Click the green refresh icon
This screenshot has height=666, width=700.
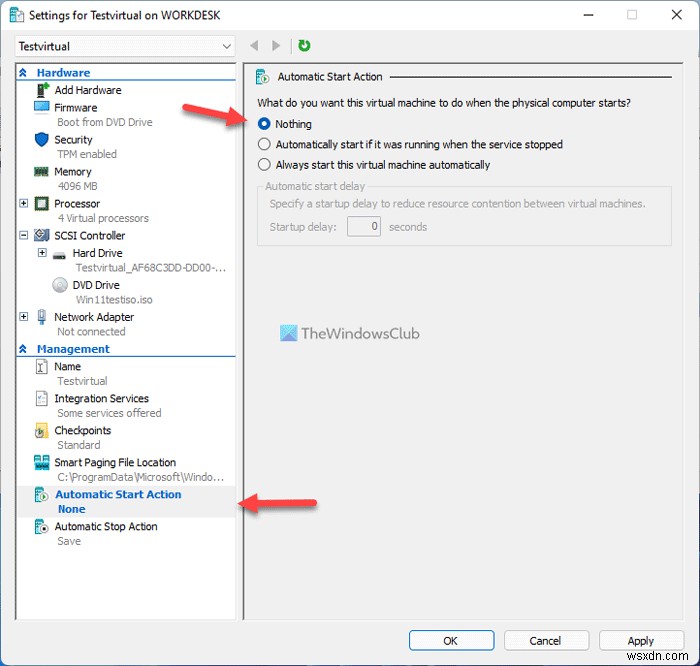point(304,46)
